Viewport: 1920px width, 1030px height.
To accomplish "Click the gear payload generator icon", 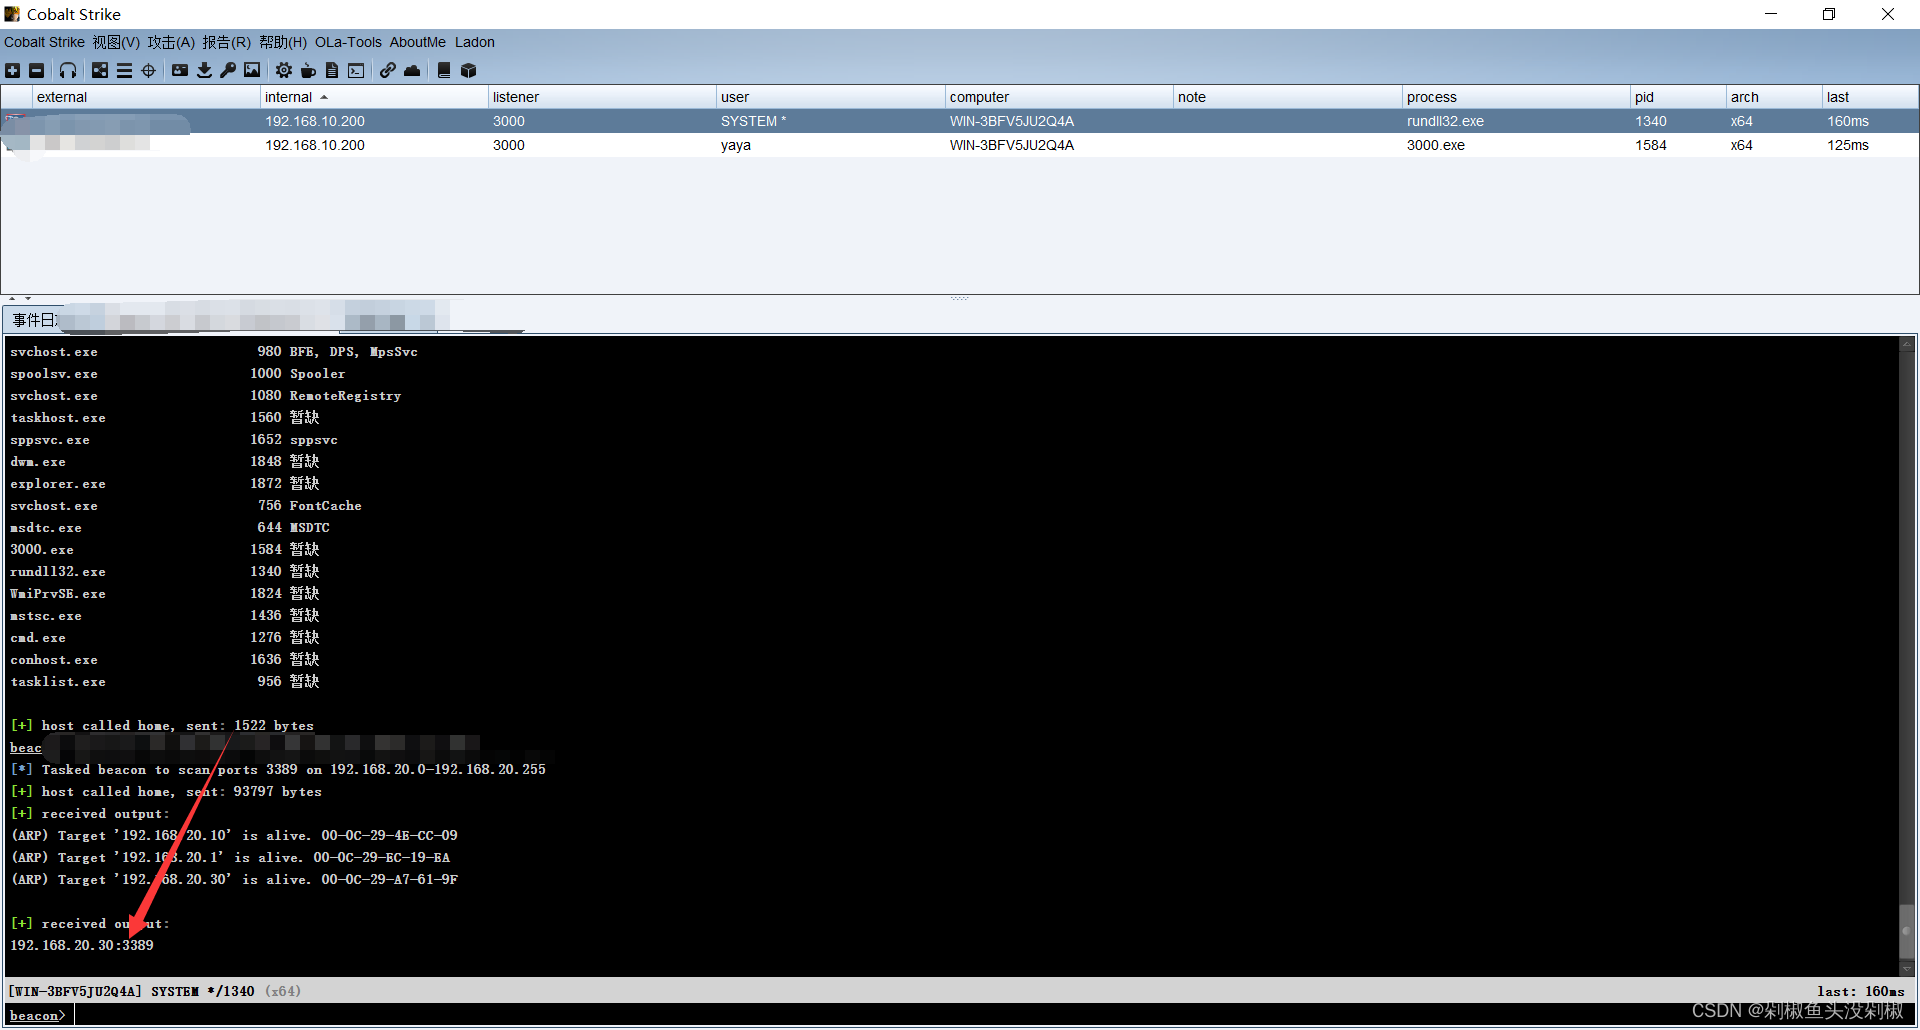I will 284,70.
